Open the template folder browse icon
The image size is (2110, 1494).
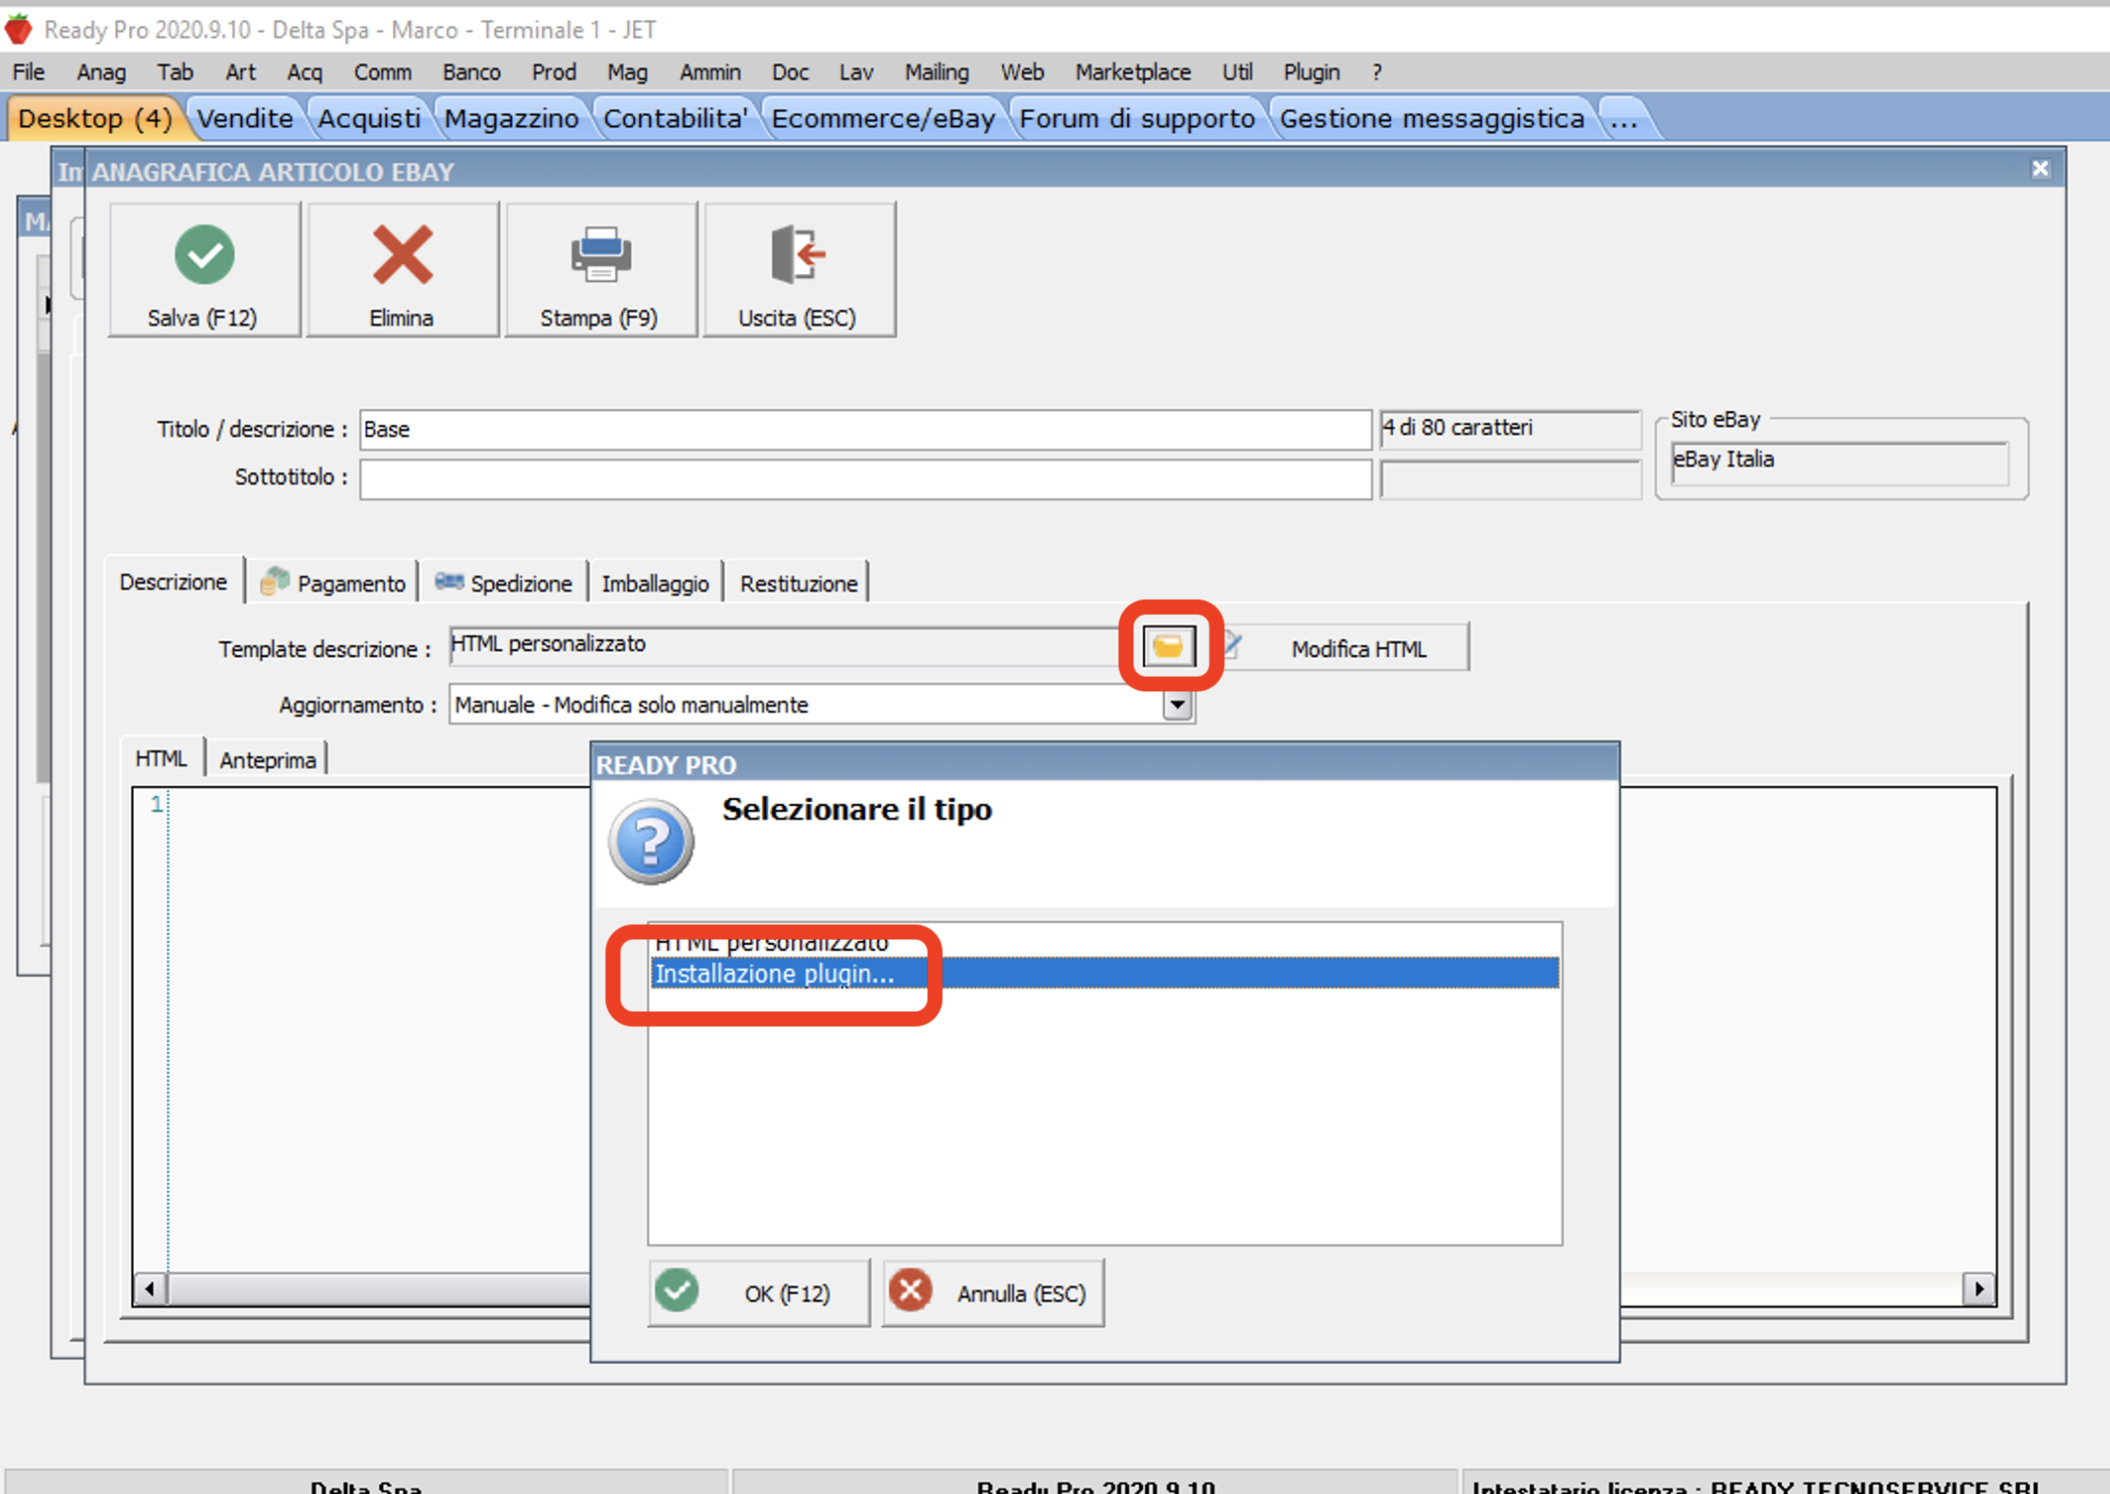pyautogui.click(x=1168, y=646)
